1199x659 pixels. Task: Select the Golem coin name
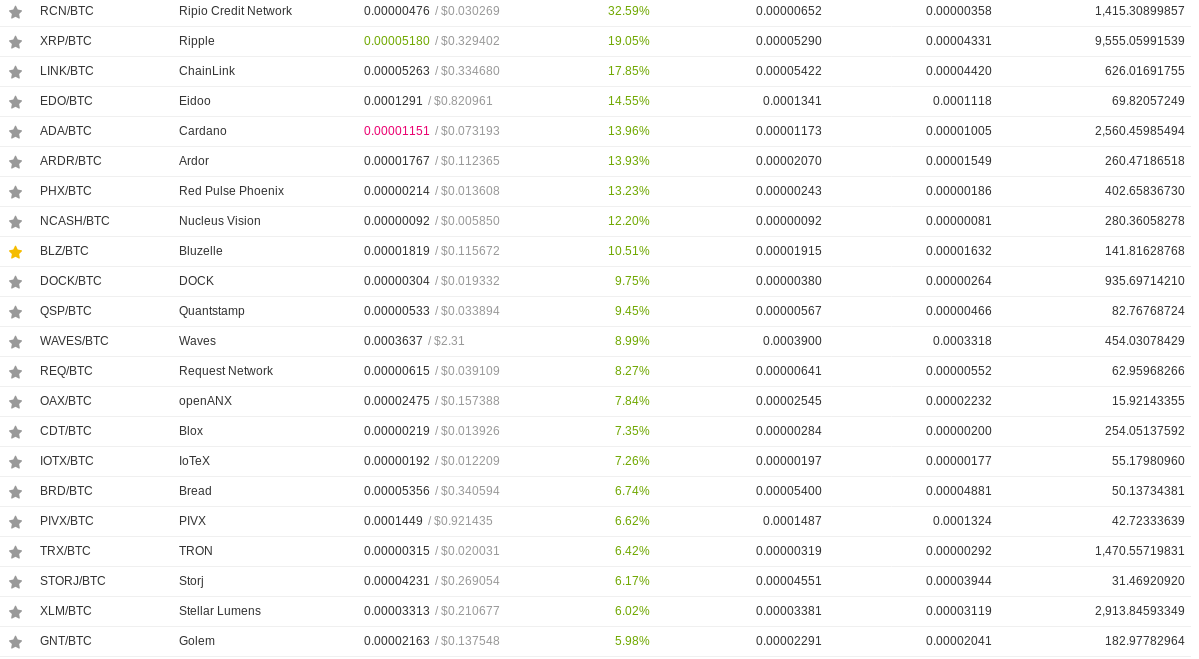197,641
